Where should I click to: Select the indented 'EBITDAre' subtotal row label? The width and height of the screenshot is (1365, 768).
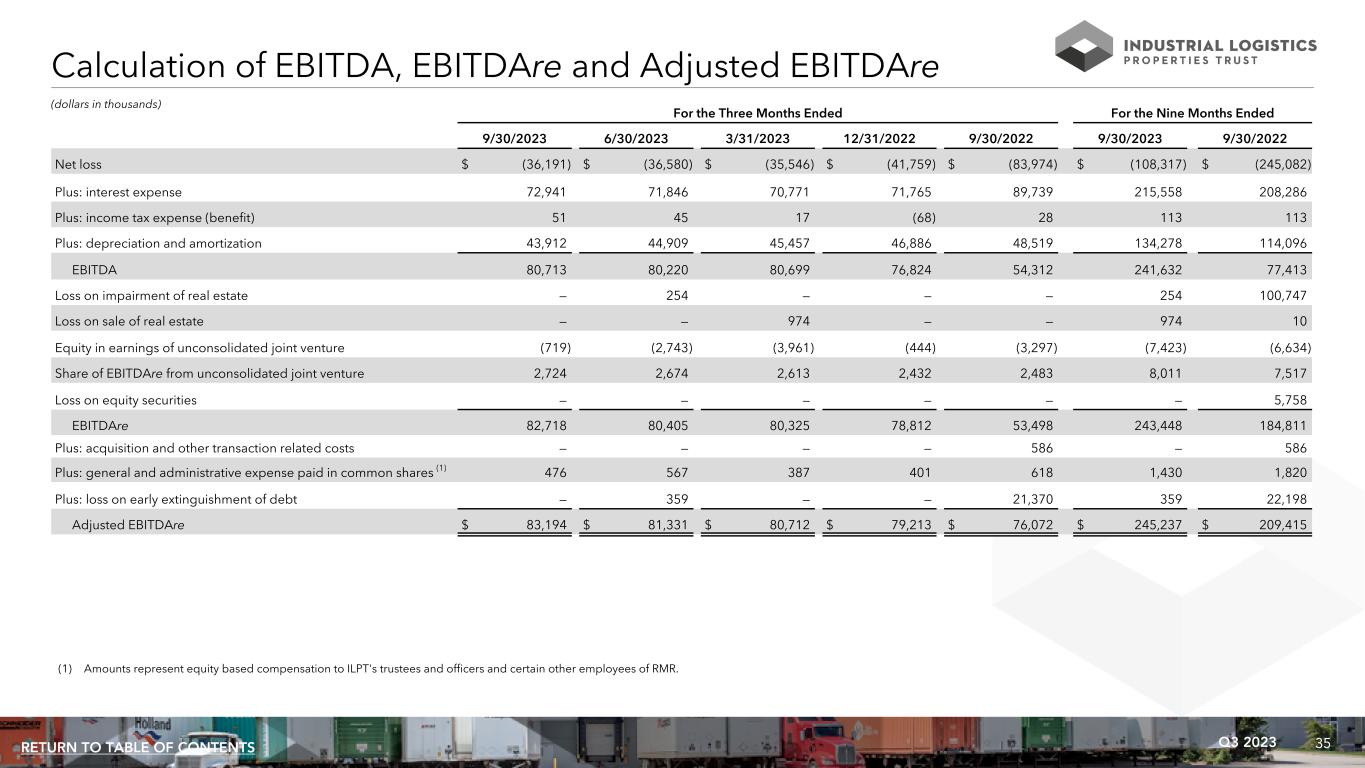100,425
